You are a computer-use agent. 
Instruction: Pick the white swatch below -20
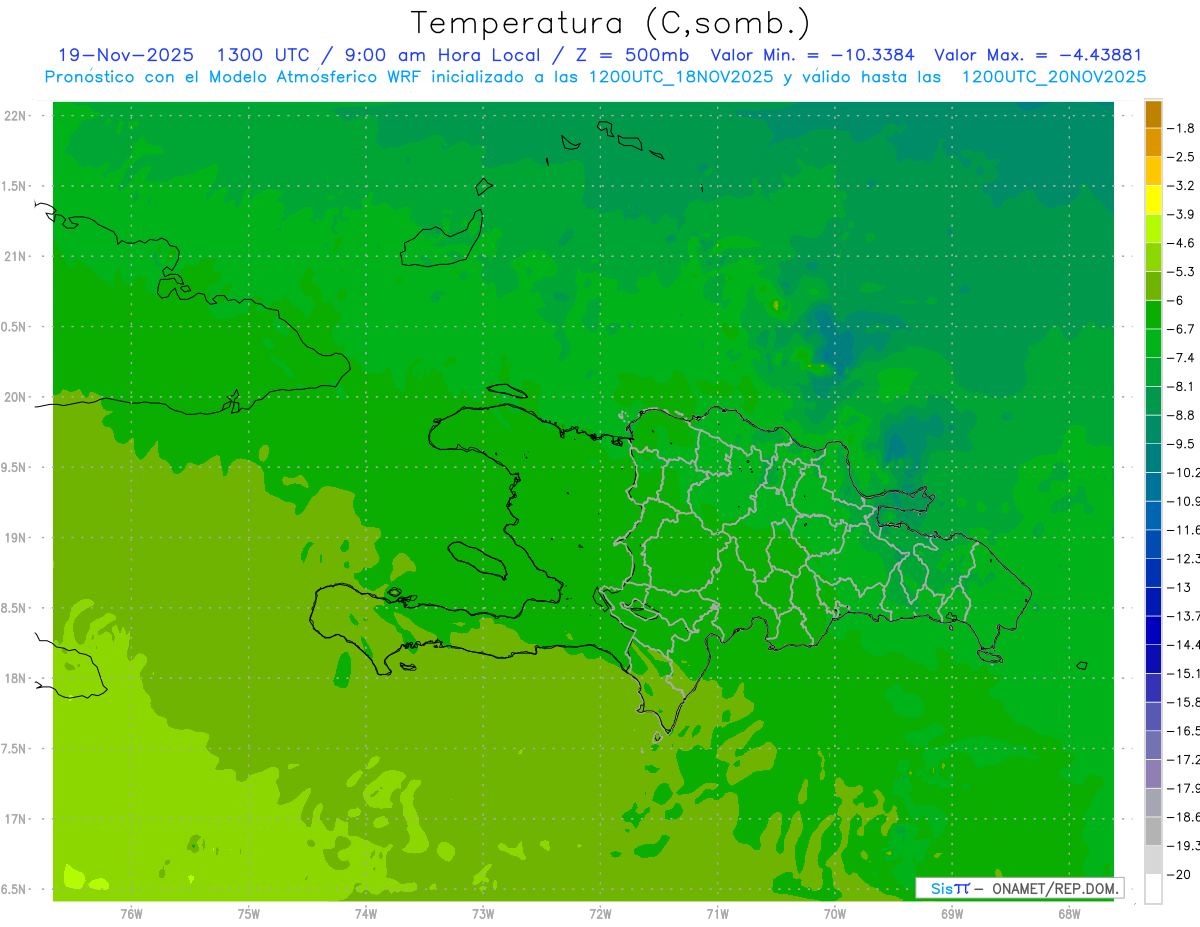1153,889
